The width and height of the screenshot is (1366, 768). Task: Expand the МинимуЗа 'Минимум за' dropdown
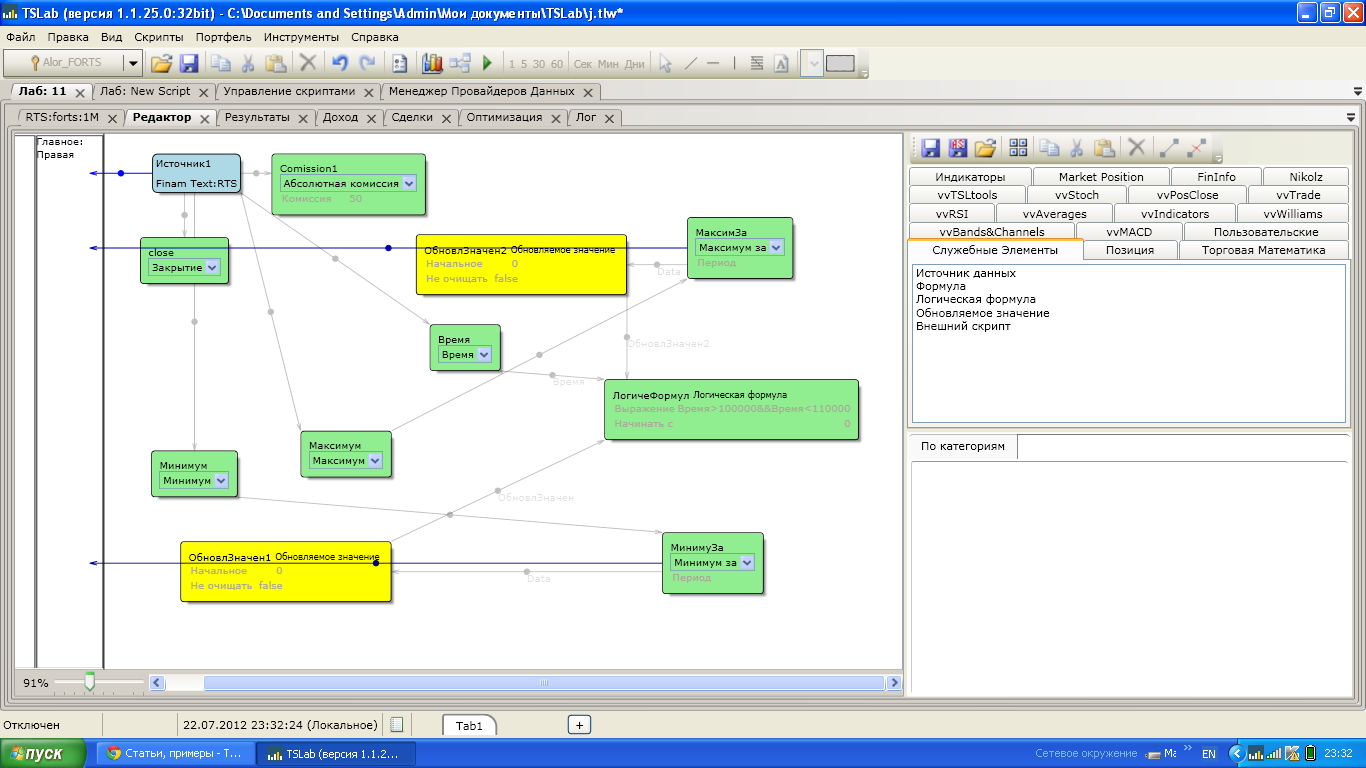(746, 562)
